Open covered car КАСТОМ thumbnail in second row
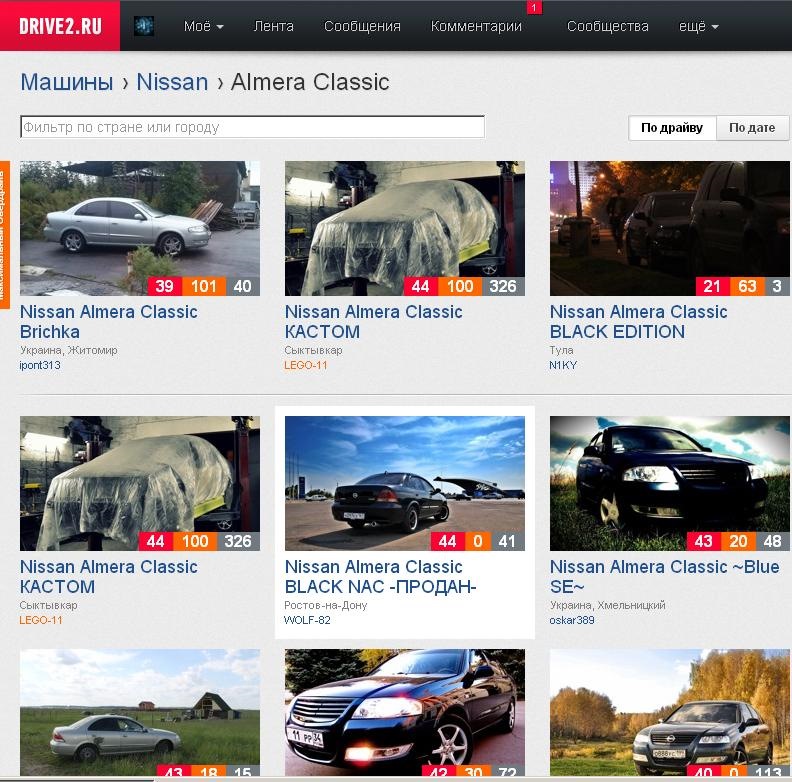 (x=140, y=483)
